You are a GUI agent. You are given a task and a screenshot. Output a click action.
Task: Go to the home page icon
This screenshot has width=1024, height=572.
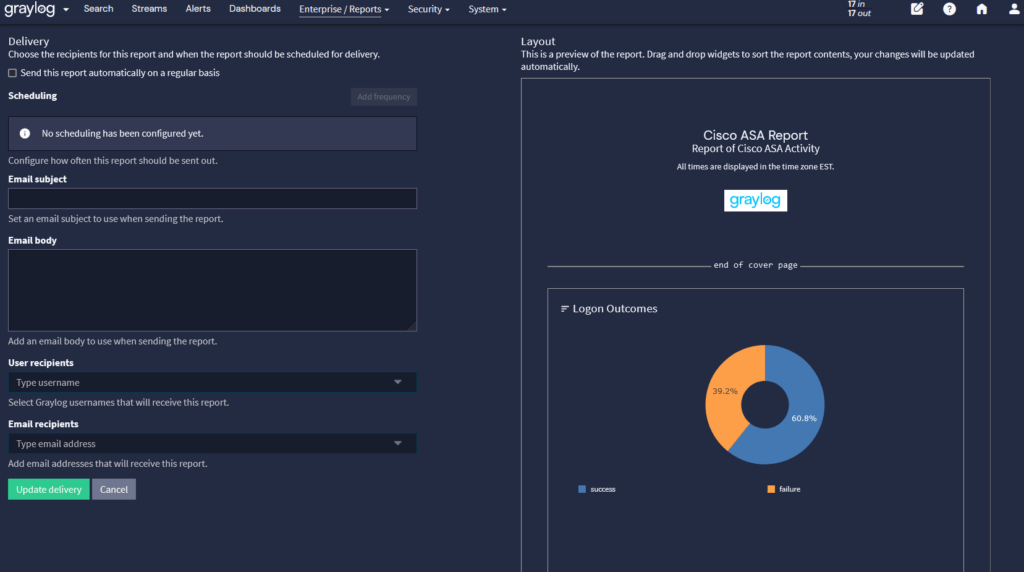(x=981, y=9)
